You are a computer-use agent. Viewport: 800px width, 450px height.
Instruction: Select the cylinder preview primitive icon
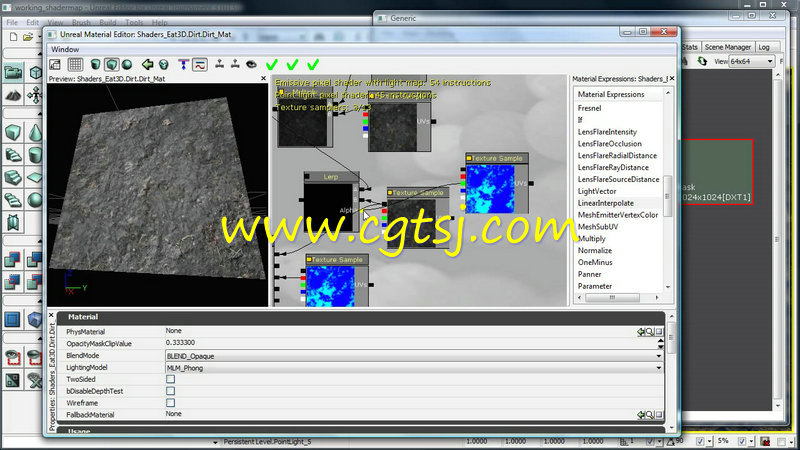tap(95, 65)
